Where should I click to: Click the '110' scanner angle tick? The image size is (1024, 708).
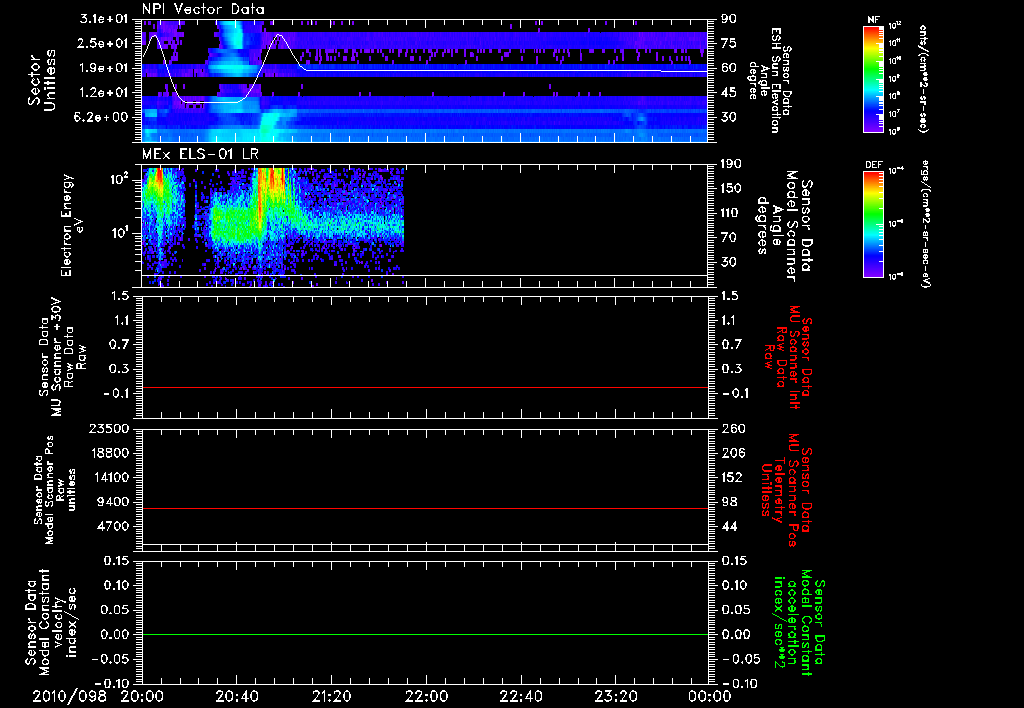[x=731, y=213]
